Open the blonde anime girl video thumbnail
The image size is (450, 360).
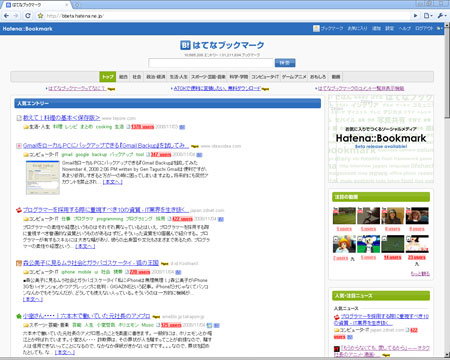pos(344,244)
